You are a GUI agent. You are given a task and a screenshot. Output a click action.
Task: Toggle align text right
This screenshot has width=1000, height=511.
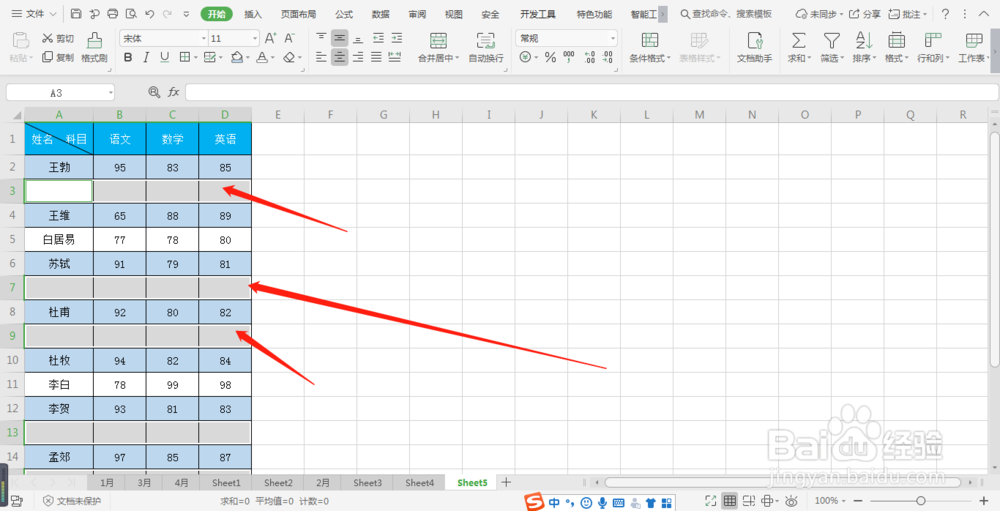[358, 57]
